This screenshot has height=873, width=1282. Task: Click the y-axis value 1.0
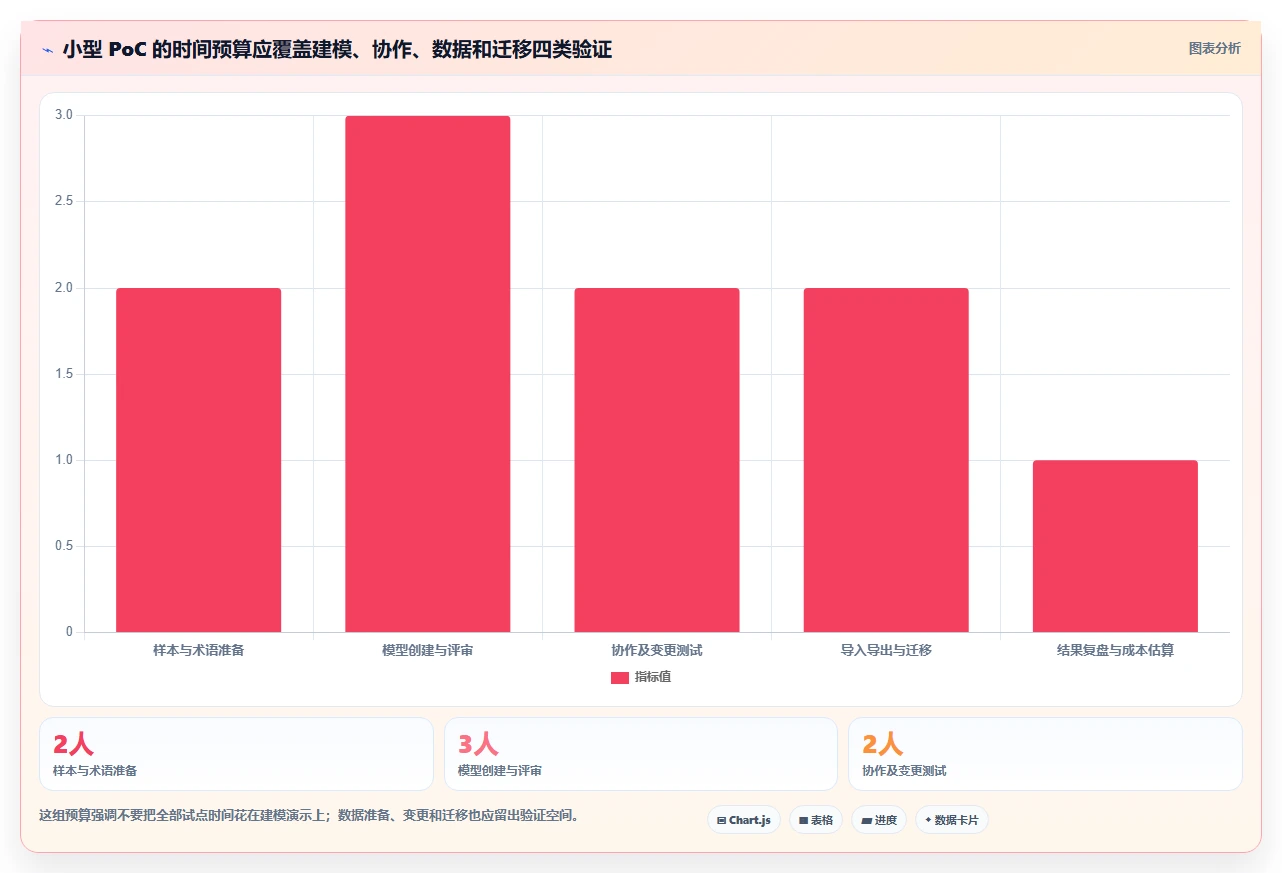(x=64, y=460)
